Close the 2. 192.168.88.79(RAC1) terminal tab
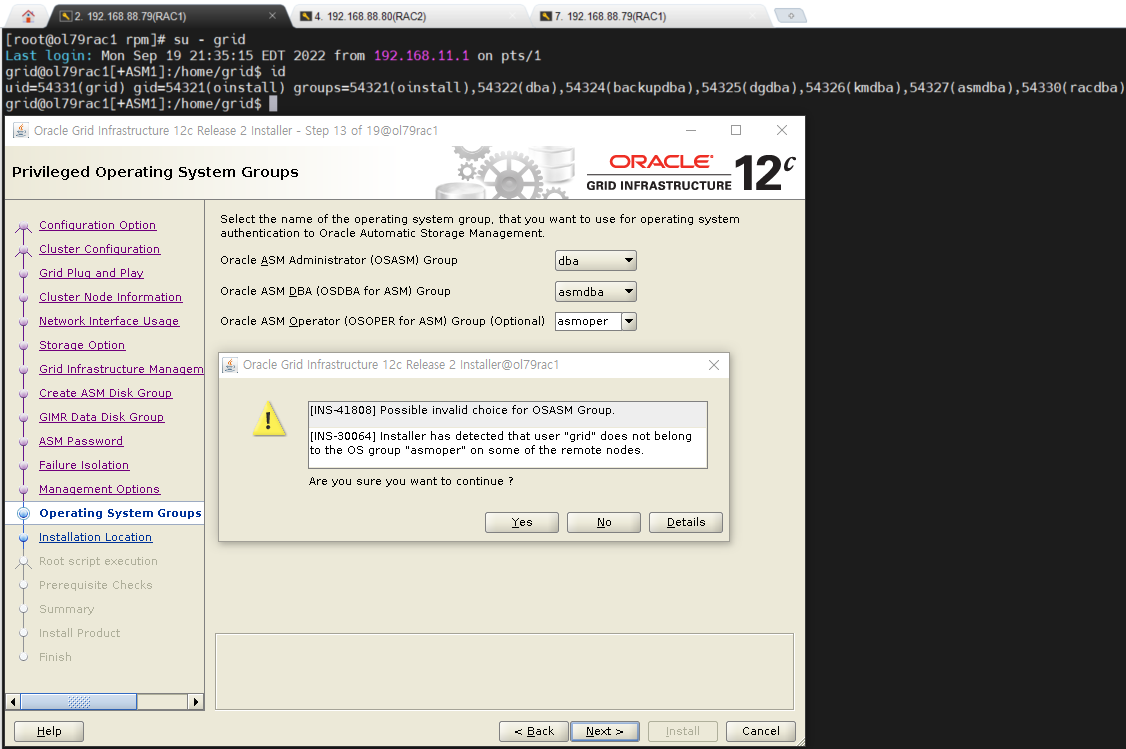 [272, 16]
